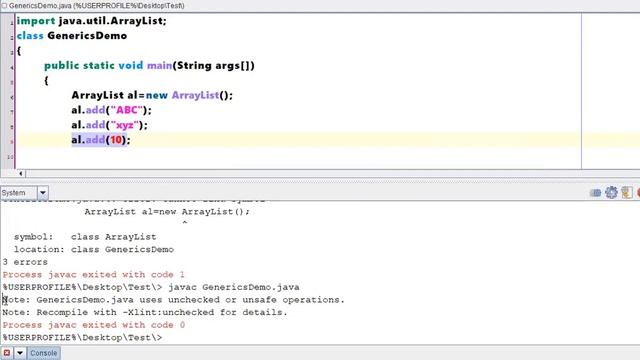Click the al.add("ABC"); statement
This screenshot has height=360, width=640.
[111, 110]
